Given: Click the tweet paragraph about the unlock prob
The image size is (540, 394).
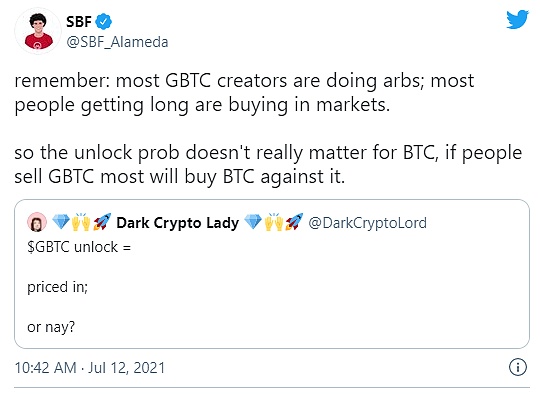Looking at the screenshot, I should click(x=268, y=165).
